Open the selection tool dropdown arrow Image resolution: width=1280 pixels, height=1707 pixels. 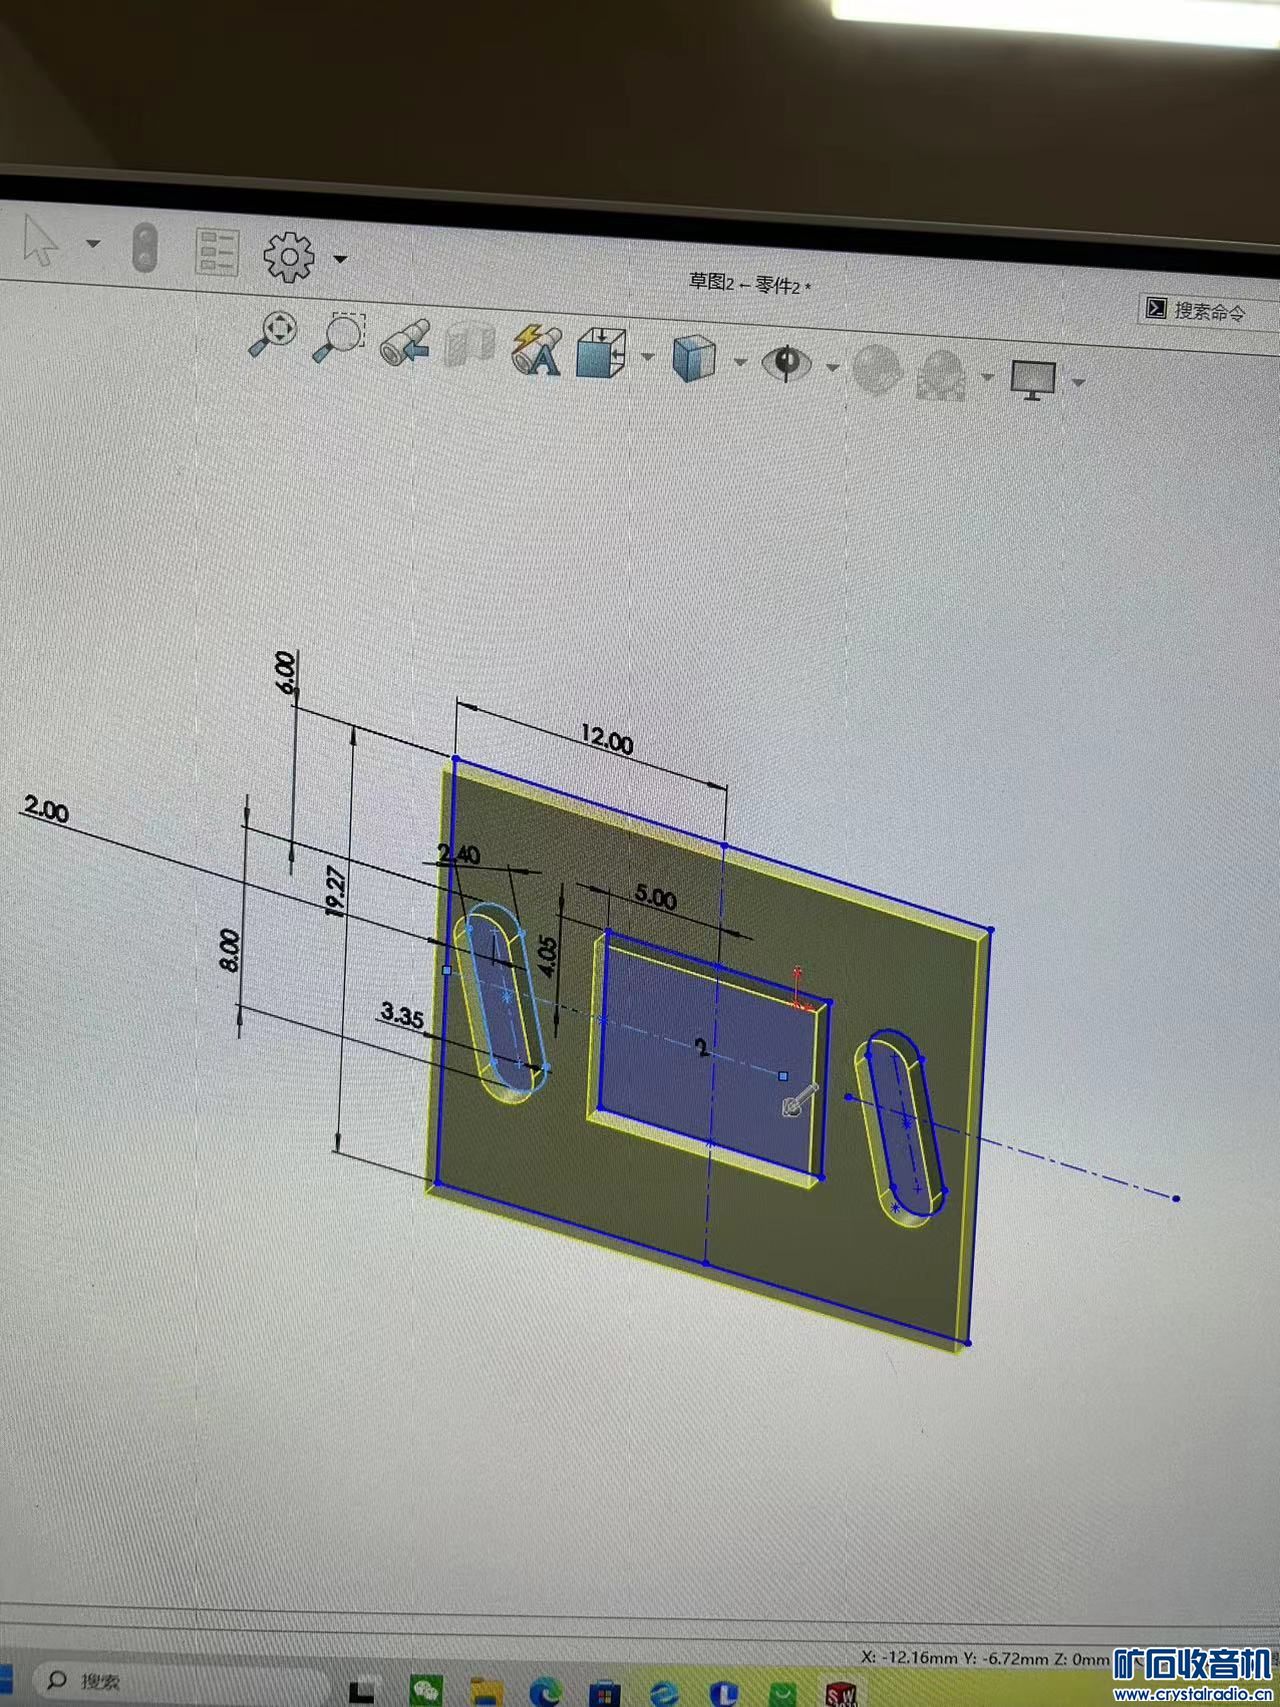click(93, 244)
